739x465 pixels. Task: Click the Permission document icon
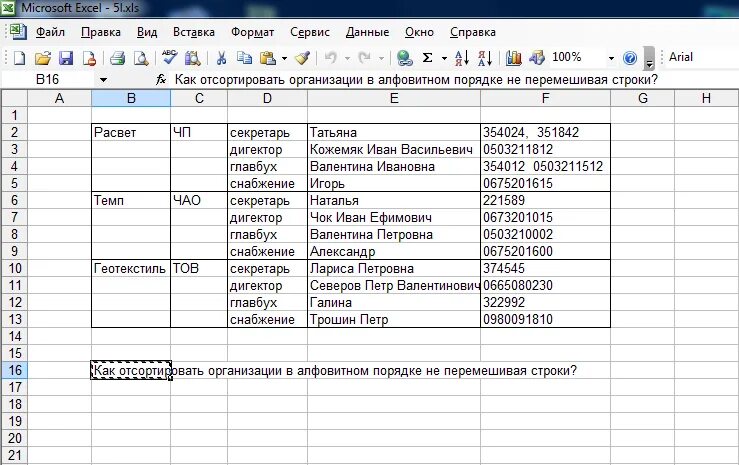89,58
